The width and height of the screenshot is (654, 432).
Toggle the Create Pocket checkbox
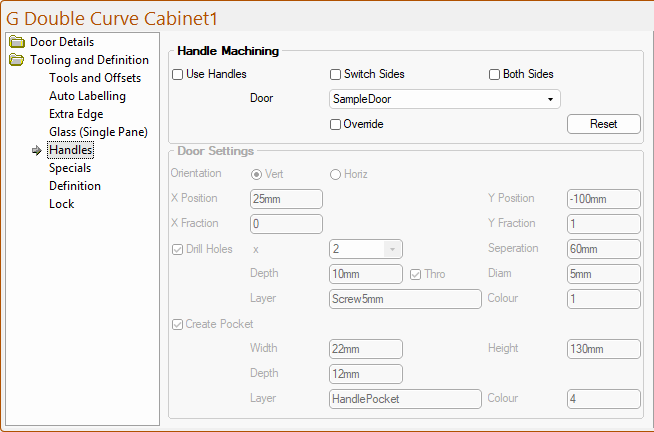point(178,324)
